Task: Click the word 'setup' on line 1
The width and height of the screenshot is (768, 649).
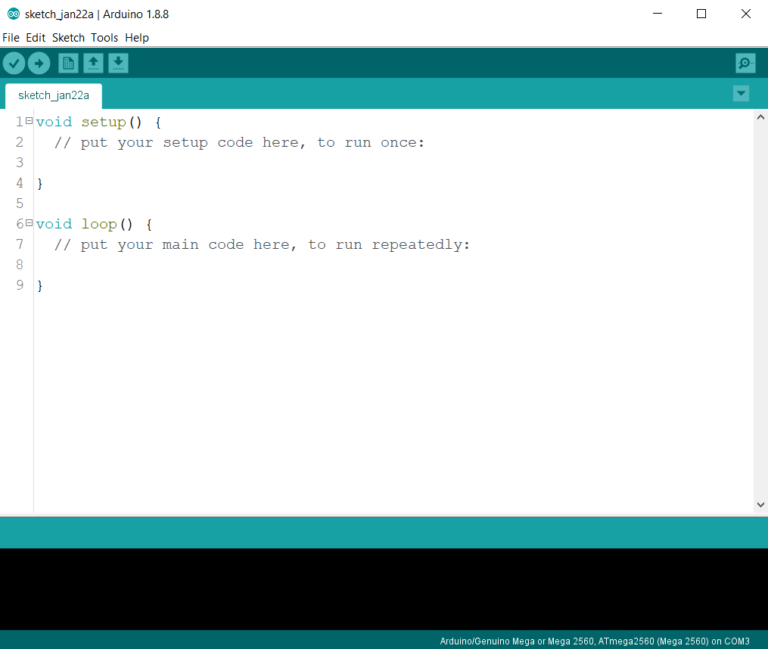Action: tap(103, 122)
